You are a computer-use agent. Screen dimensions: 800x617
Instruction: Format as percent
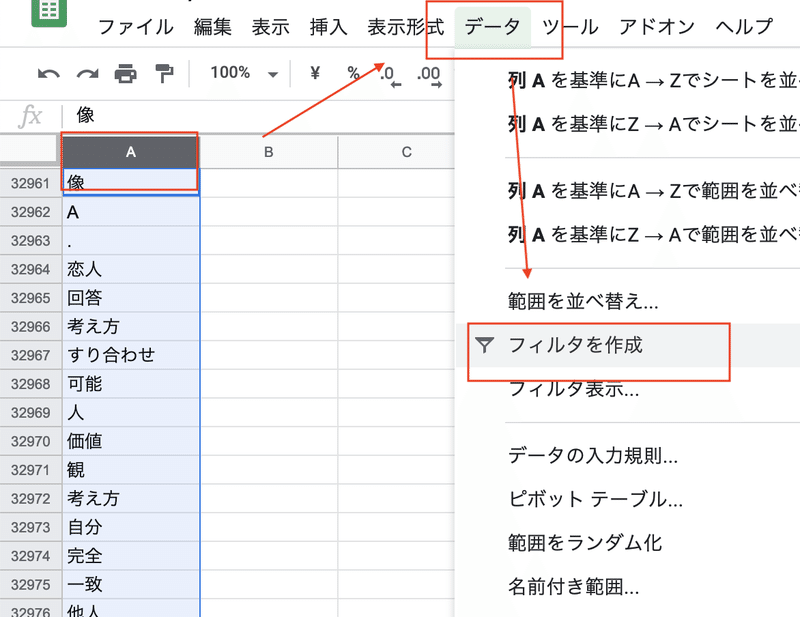[353, 73]
